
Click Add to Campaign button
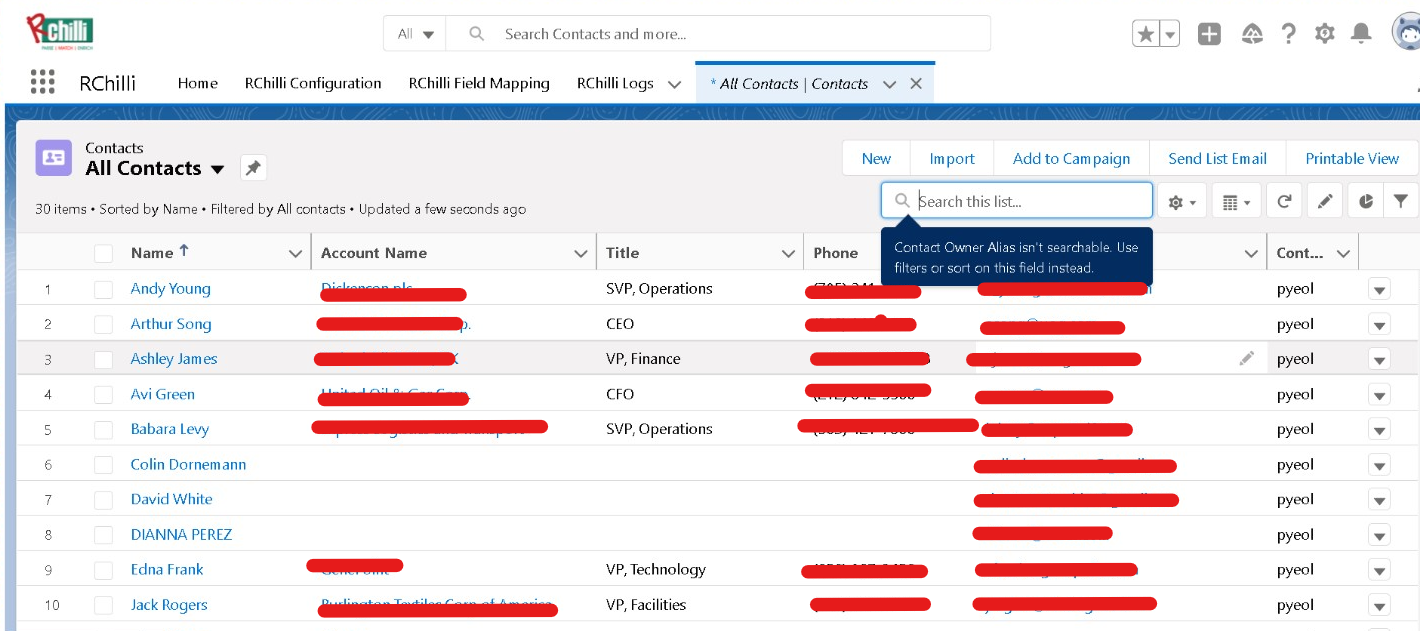[1071, 158]
